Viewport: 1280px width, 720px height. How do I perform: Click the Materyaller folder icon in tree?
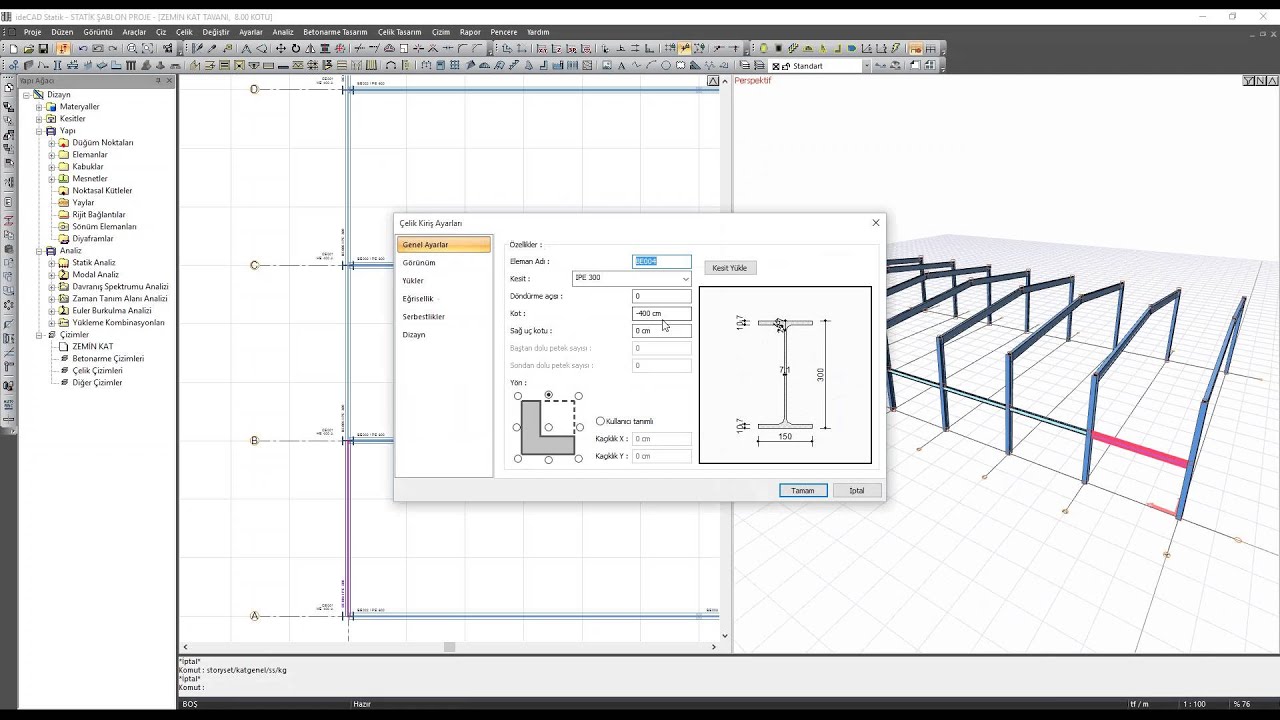(51, 106)
